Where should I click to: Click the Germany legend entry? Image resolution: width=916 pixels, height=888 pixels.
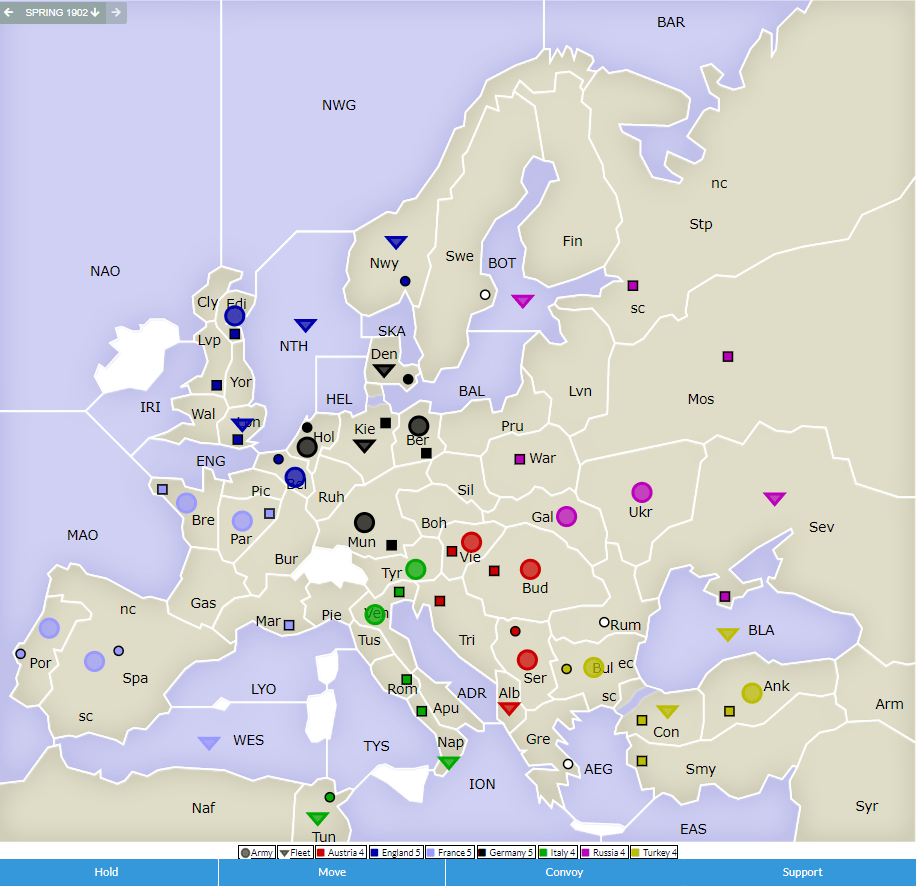click(x=506, y=853)
